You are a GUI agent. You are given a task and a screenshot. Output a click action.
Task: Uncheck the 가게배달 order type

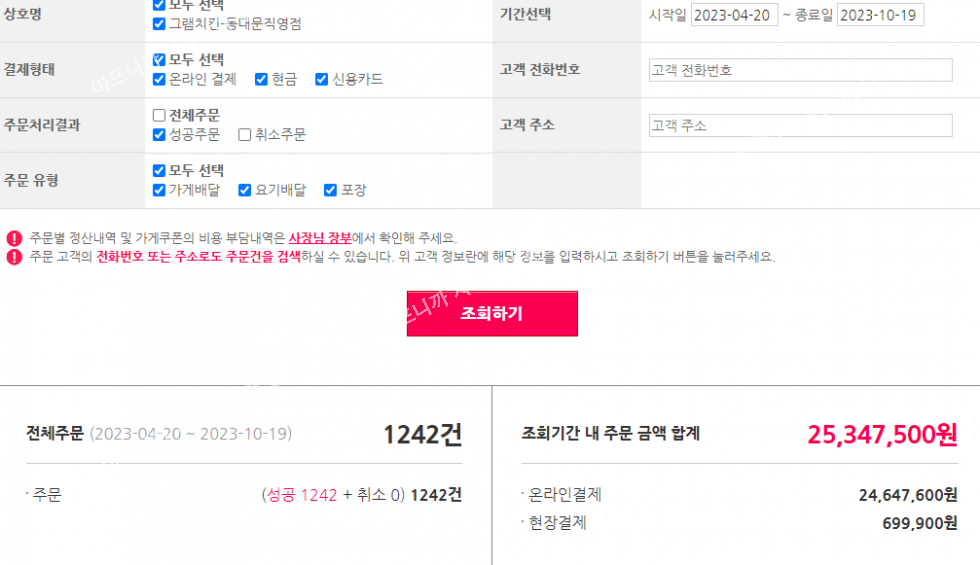tap(159, 190)
